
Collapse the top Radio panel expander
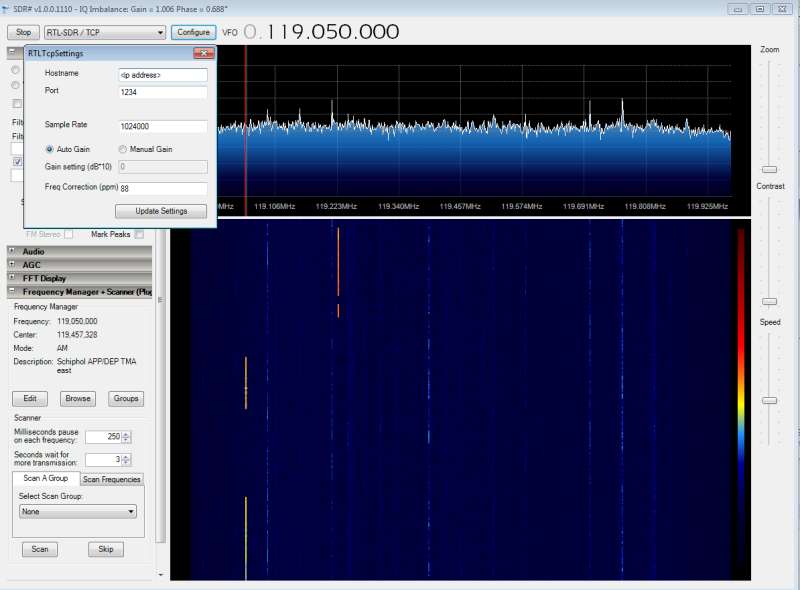click(12, 52)
